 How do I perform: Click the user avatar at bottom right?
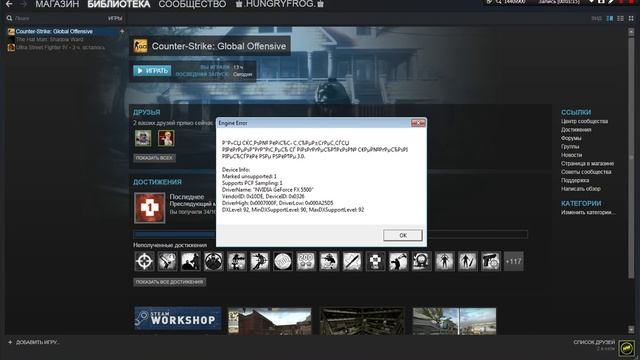tap(626, 348)
